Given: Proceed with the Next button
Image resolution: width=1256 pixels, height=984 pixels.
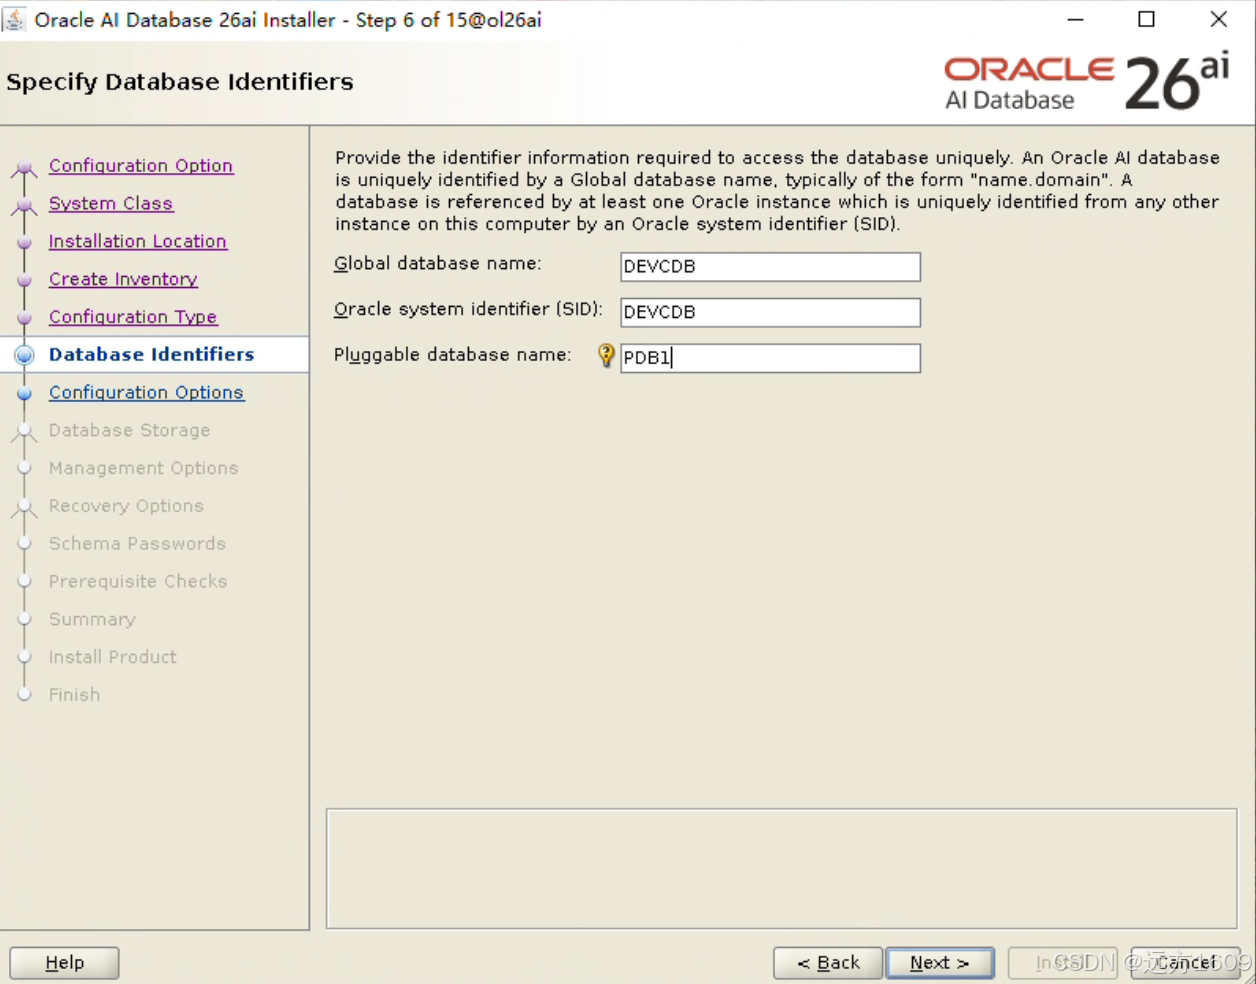Looking at the screenshot, I should coord(940,963).
